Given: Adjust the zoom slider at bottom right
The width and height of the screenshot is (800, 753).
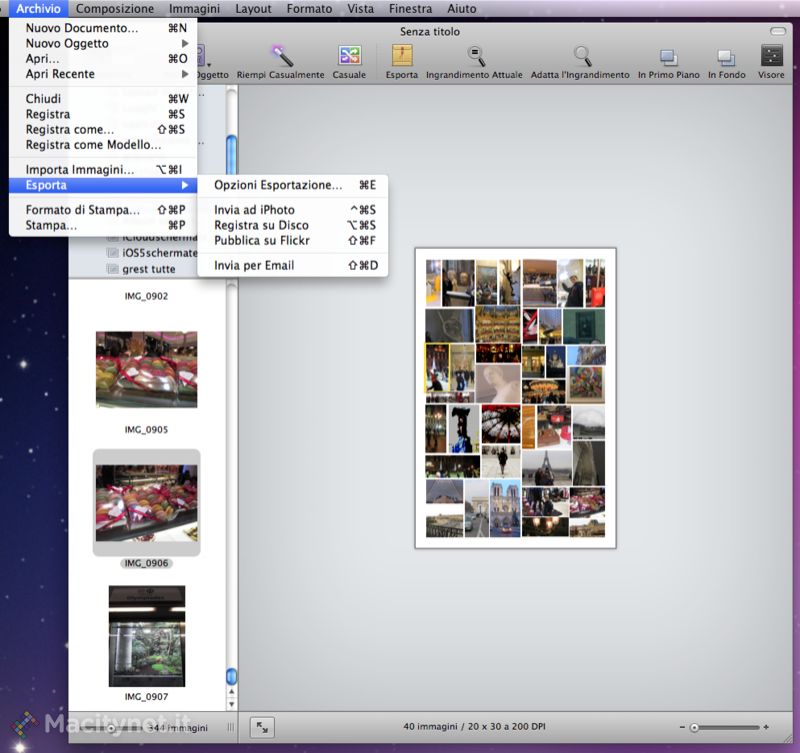Looking at the screenshot, I should click(694, 727).
